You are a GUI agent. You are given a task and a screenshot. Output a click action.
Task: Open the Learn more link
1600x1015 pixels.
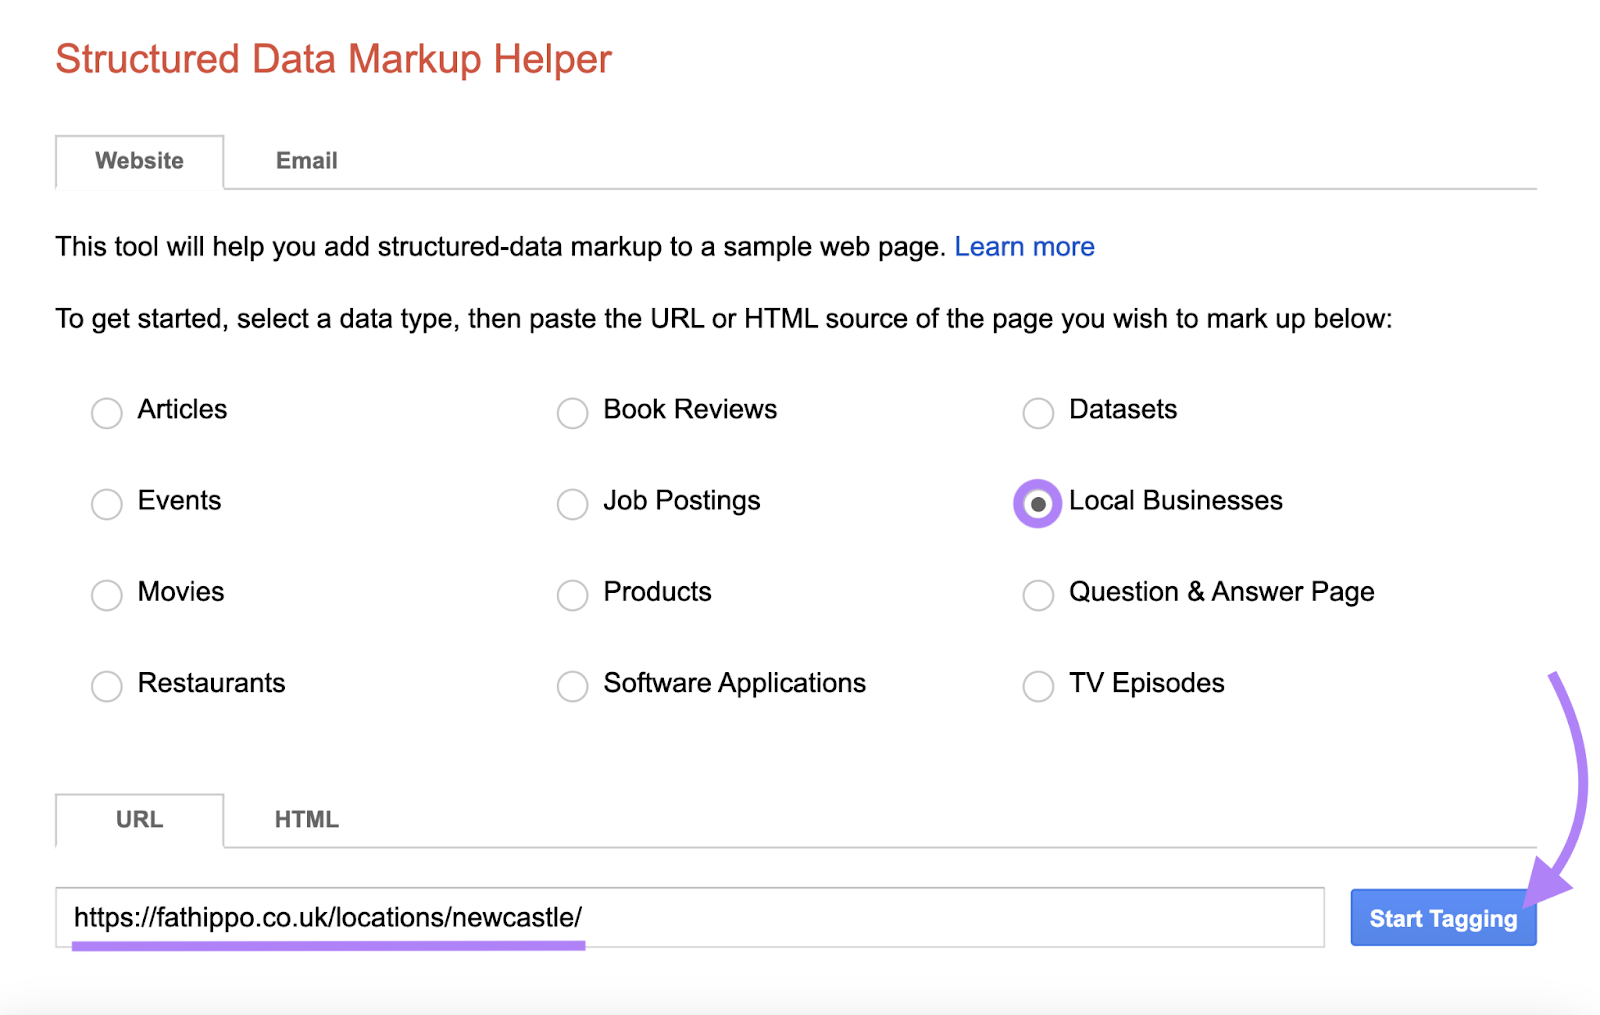click(1025, 246)
